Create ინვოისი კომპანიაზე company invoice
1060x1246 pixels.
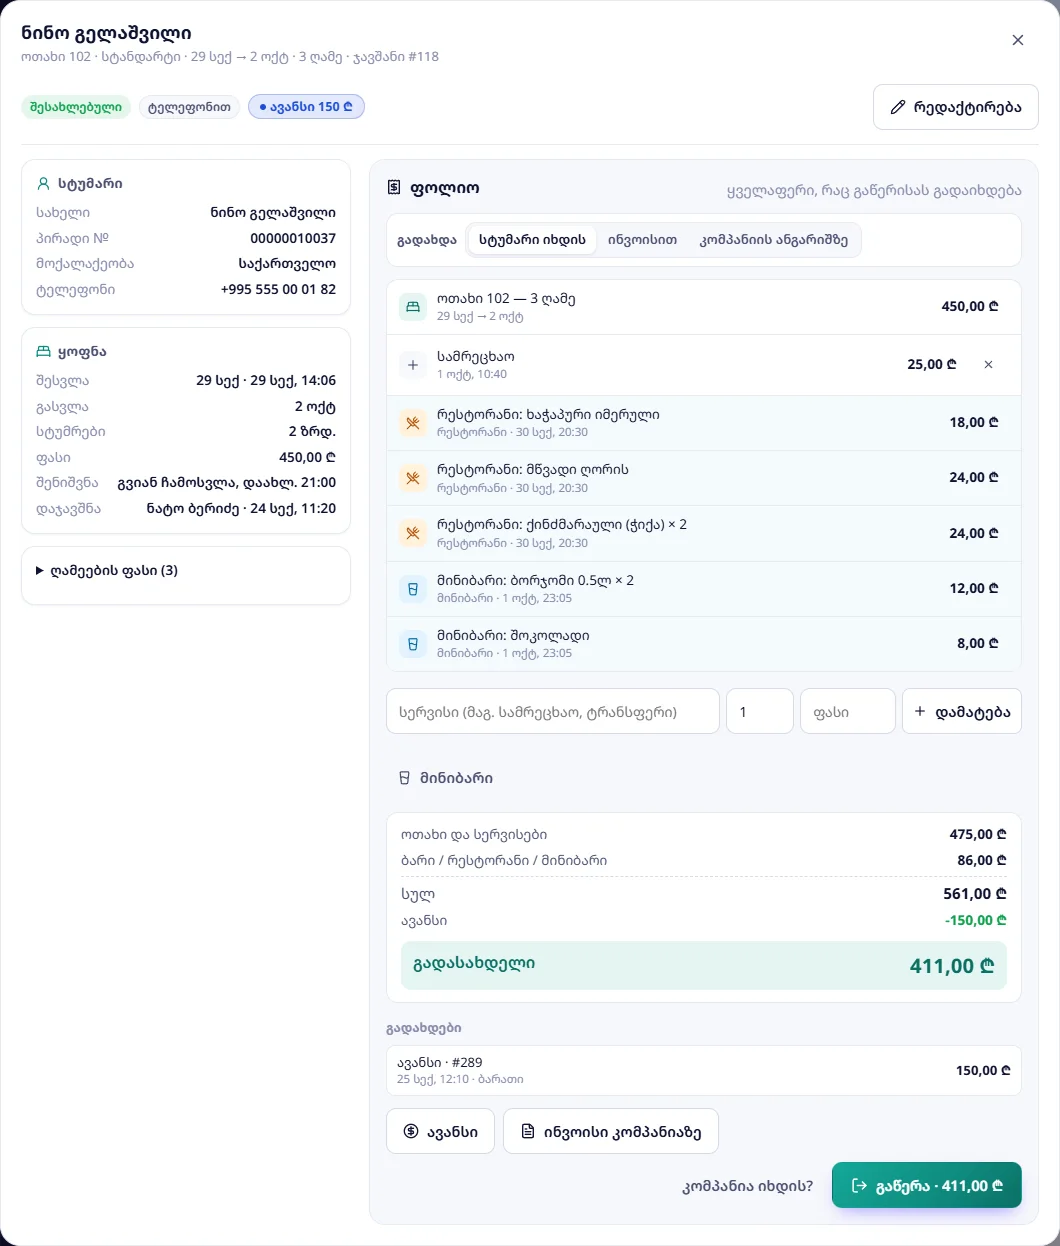pos(611,1131)
